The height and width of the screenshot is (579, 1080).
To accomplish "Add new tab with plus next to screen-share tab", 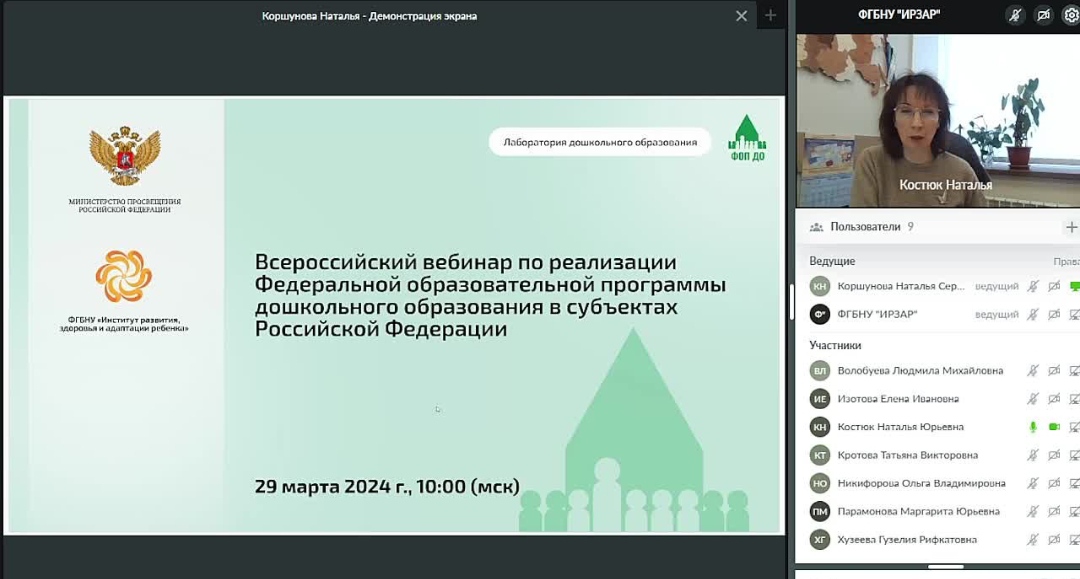I will [770, 16].
